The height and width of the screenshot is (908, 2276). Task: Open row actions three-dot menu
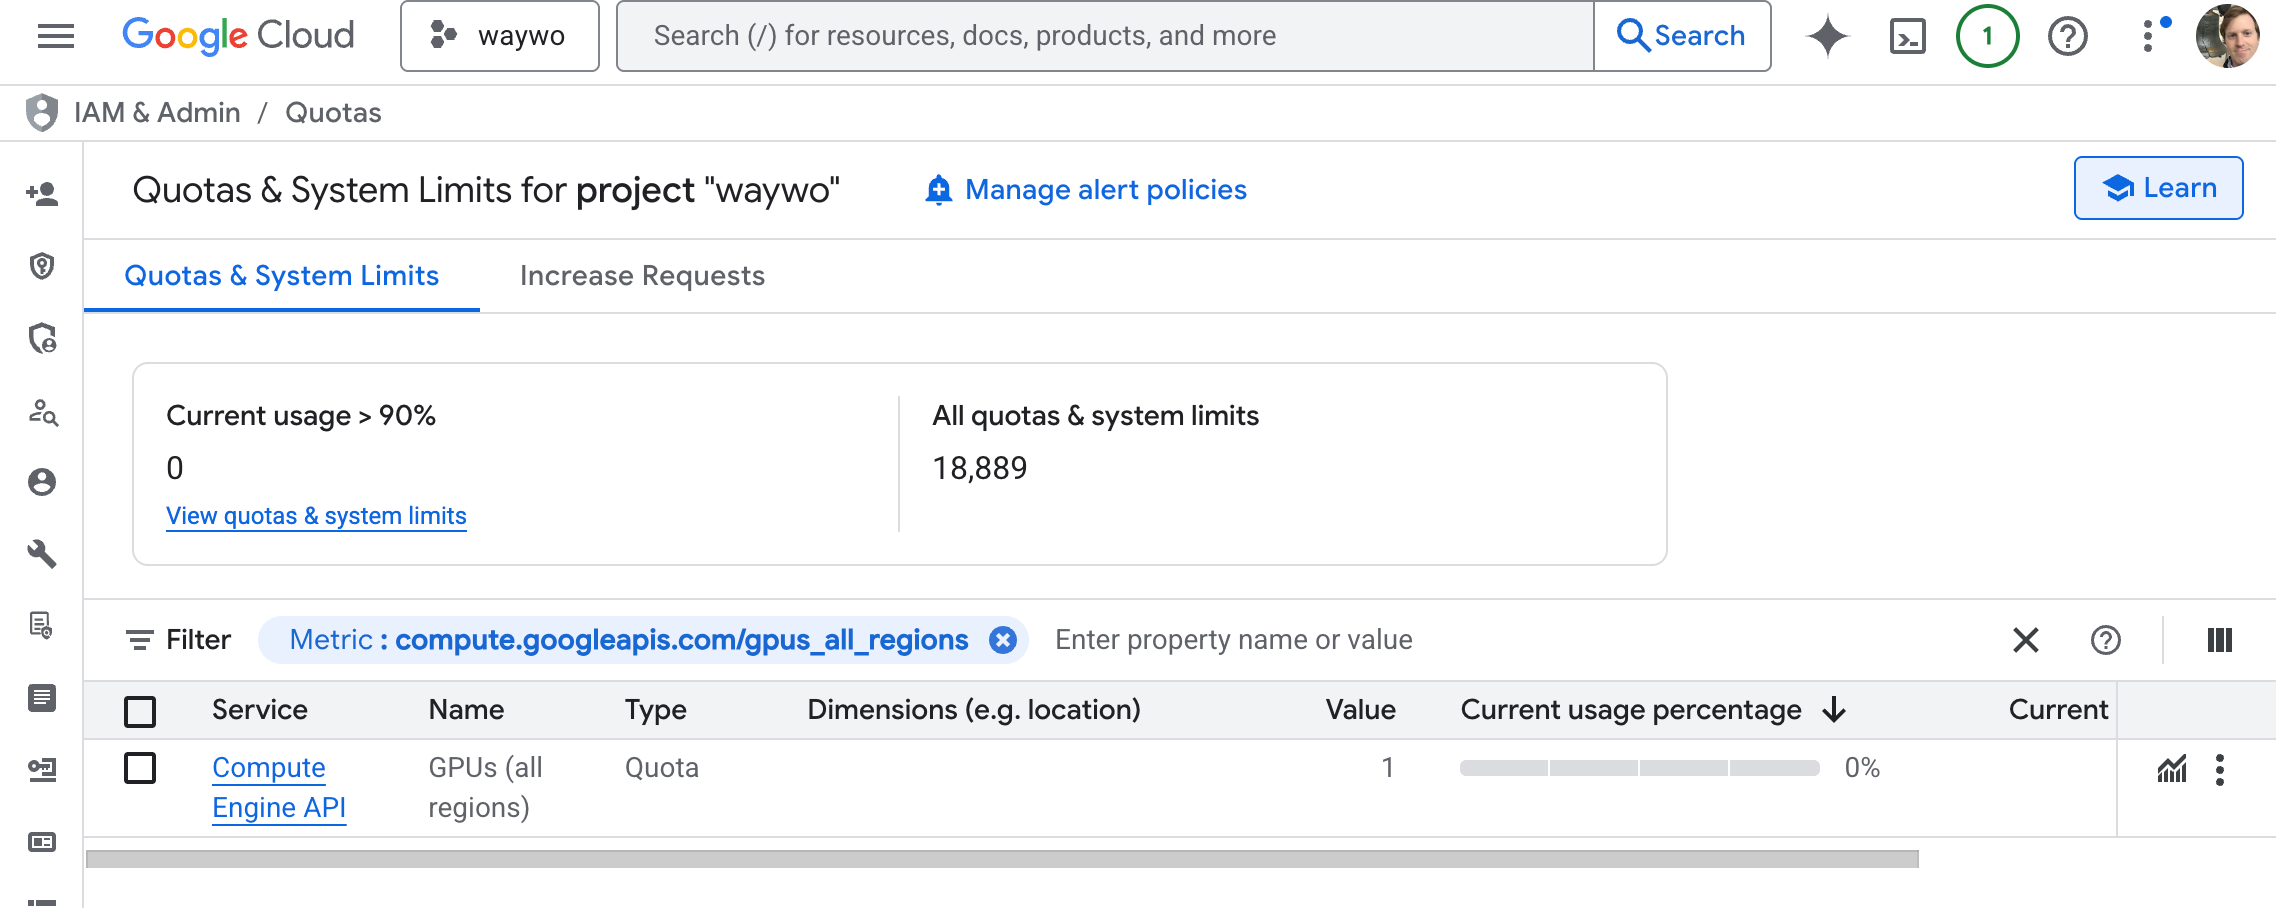pyautogui.click(x=2219, y=769)
